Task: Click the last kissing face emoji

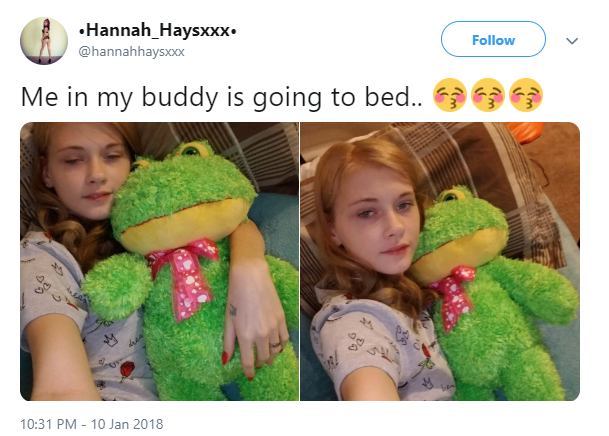Action: 526,96
